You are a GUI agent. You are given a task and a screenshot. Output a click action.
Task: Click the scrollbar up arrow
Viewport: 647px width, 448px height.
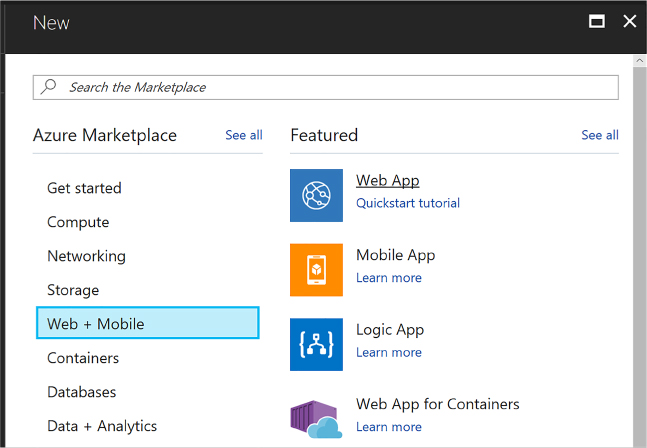[640, 61]
